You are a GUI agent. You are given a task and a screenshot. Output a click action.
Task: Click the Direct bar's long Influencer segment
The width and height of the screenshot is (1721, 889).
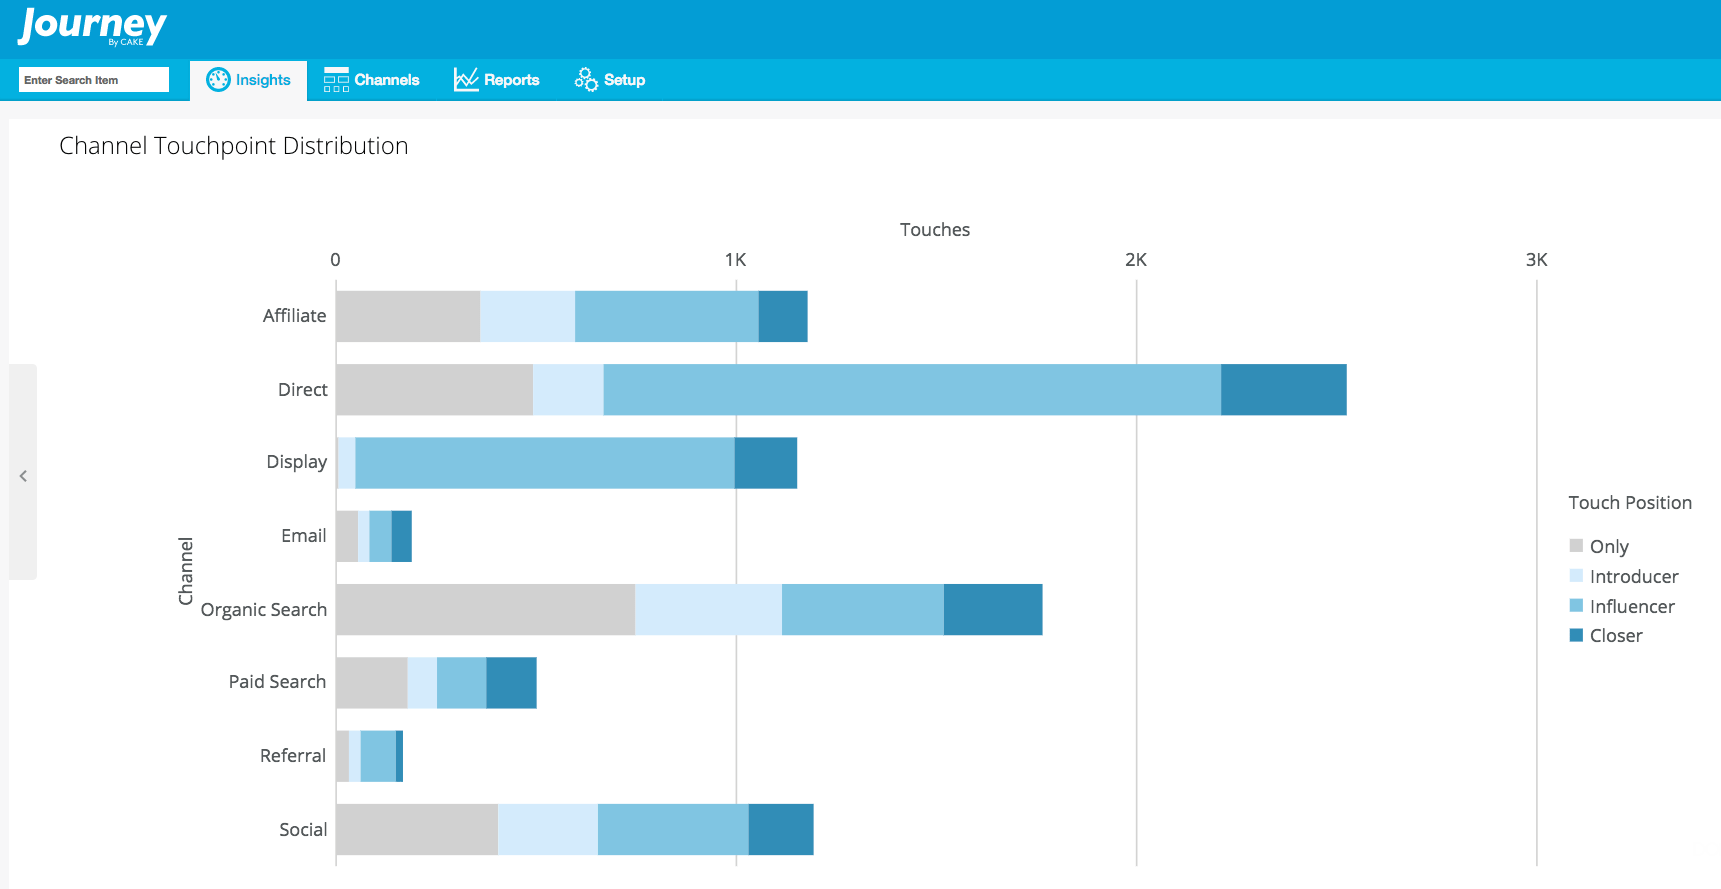912,390
